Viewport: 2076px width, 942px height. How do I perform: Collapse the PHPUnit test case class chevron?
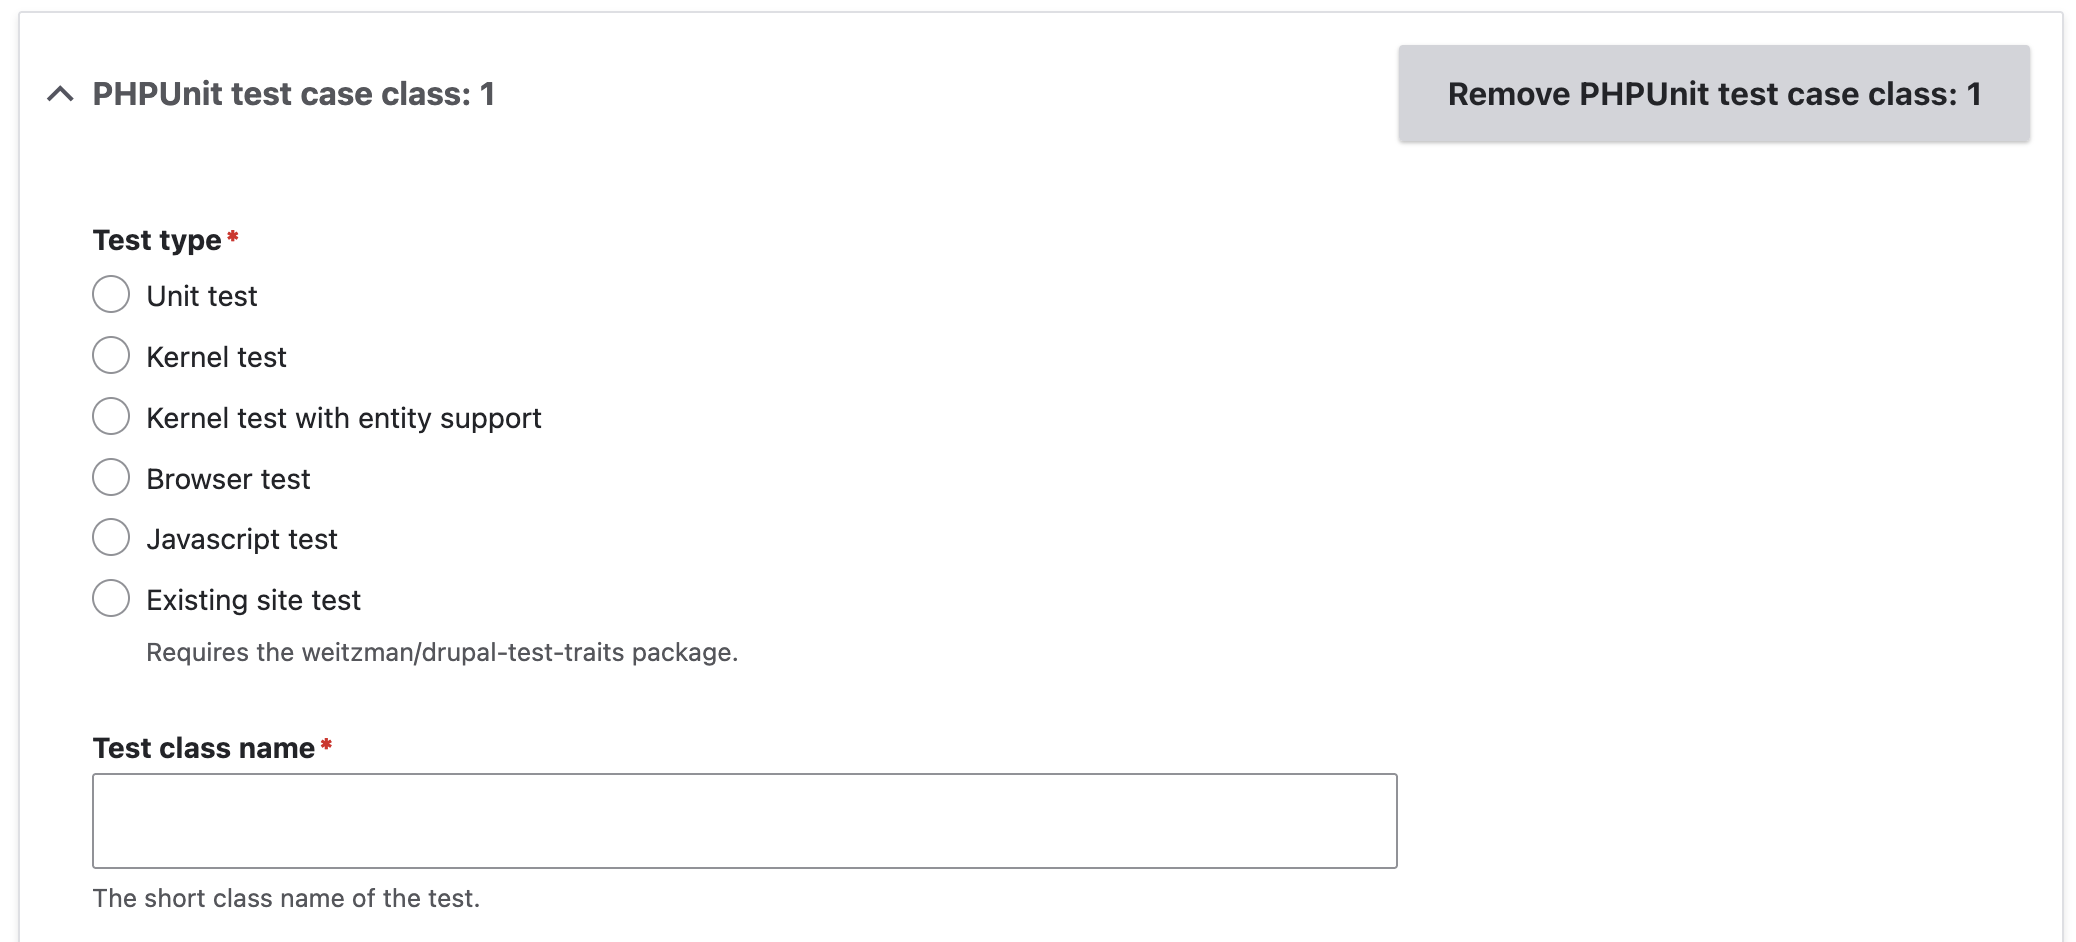point(60,94)
